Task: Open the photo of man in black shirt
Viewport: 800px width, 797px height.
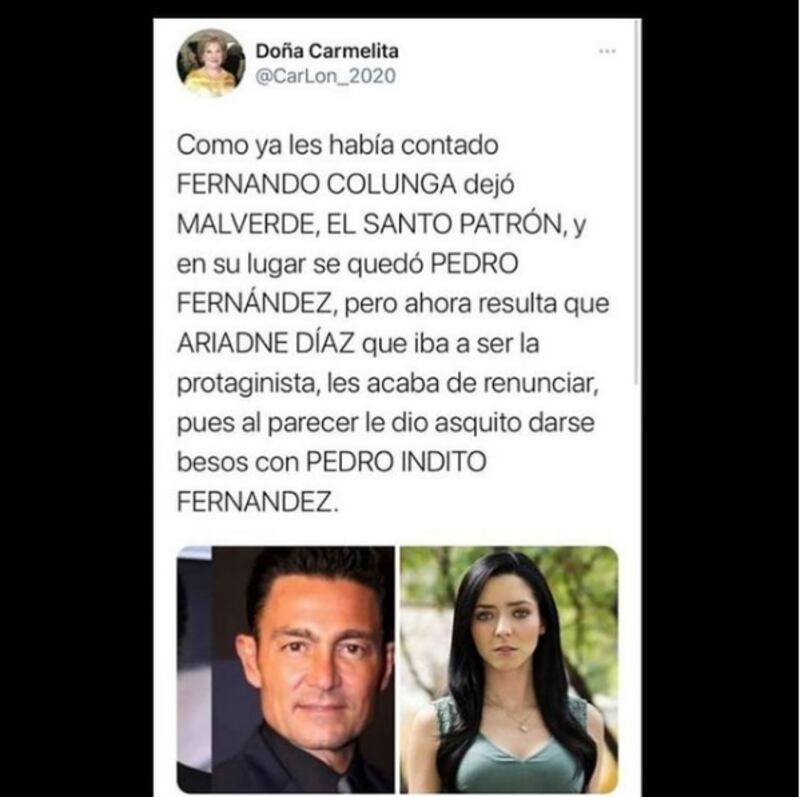Action: (303, 669)
